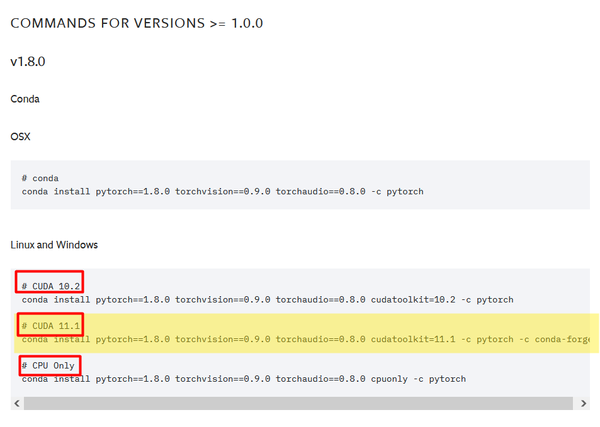Click the horizontal scrollbar track of code block

(298, 403)
